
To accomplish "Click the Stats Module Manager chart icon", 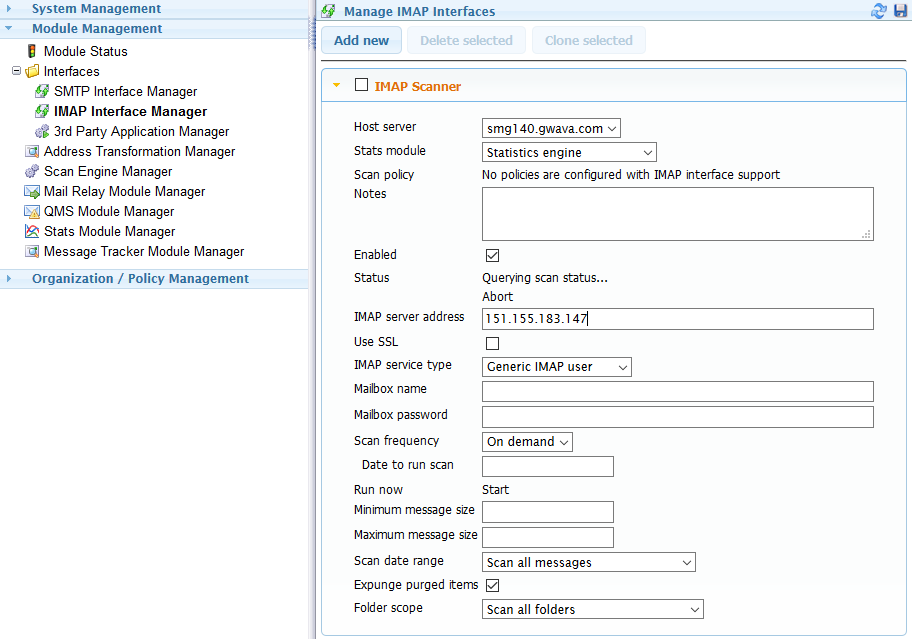I will pos(32,232).
